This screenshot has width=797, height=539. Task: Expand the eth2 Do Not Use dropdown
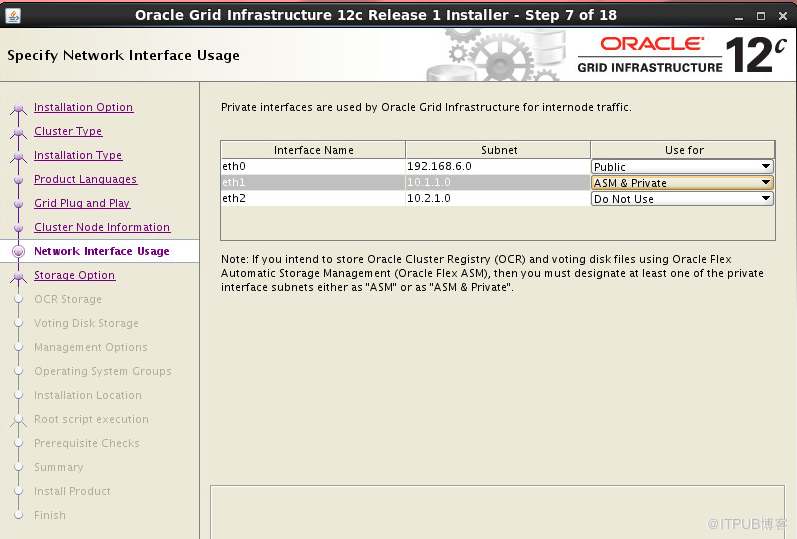pyautogui.click(x=682, y=199)
